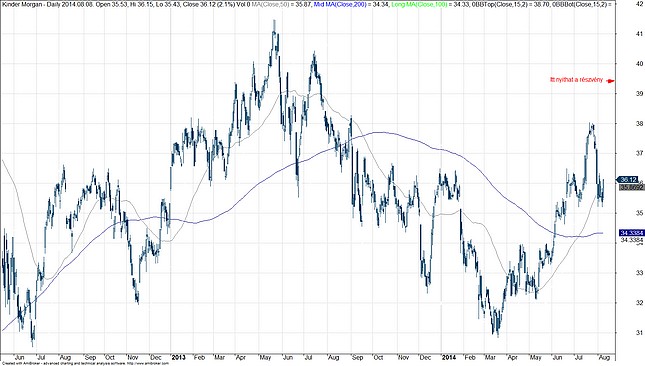Click the red 'Itt nyithat a részvény' annotation
The height and width of the screenshot is (366, 645).
pyautogui.click(x=576, y=80)
